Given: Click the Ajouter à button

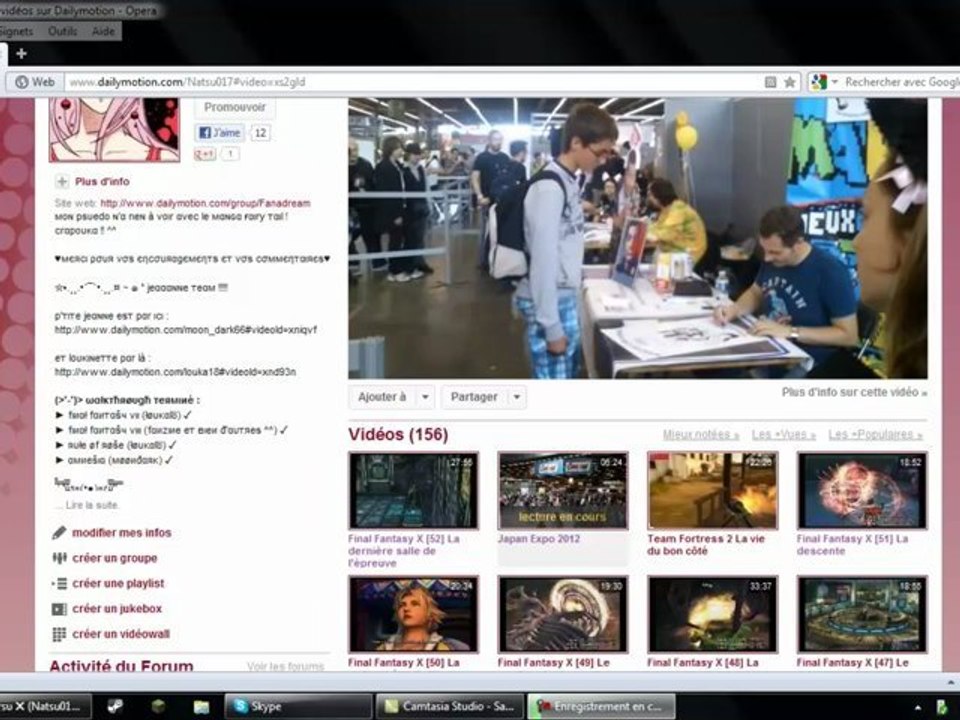Looking at the screenshot, I should pos(382,397).
